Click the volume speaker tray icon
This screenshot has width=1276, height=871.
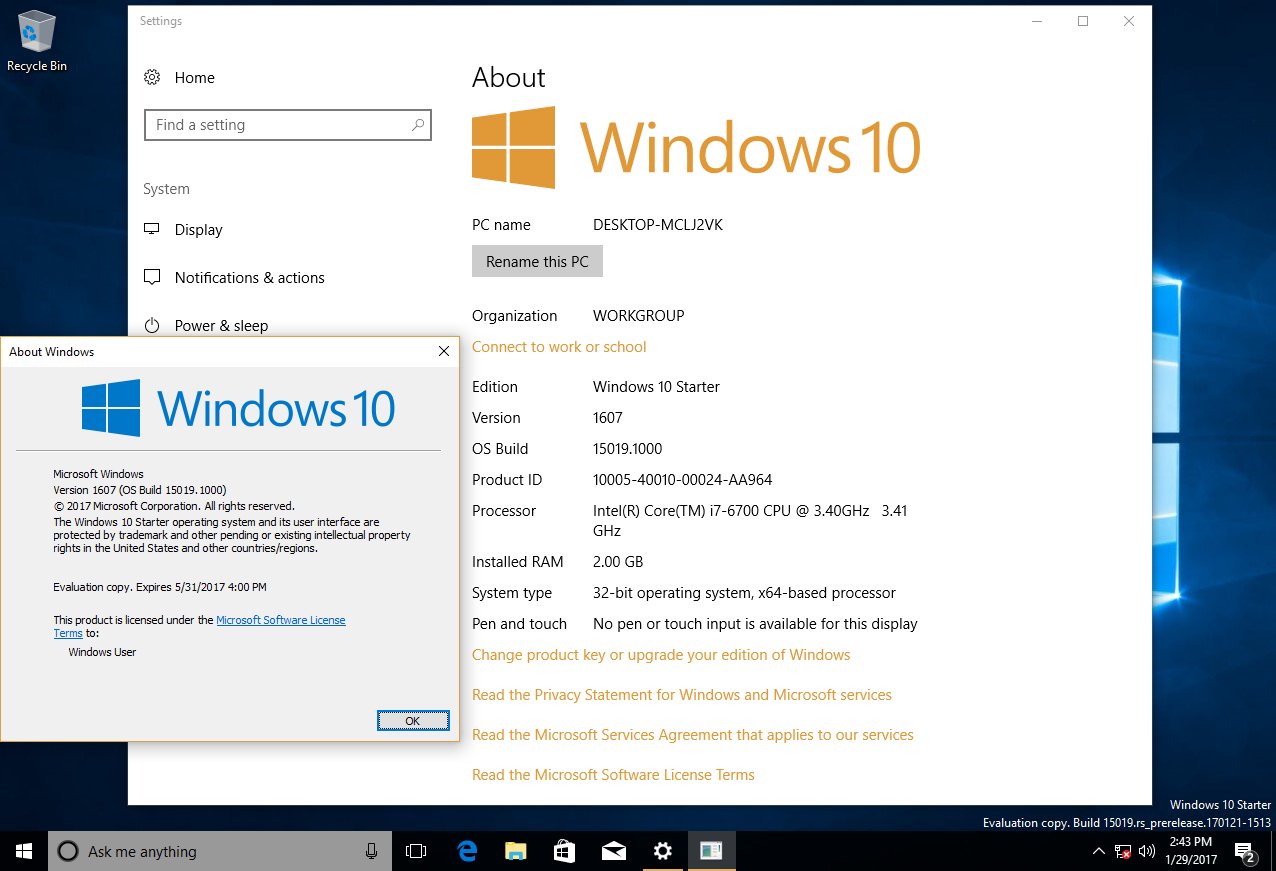[x=1148, y=852]
